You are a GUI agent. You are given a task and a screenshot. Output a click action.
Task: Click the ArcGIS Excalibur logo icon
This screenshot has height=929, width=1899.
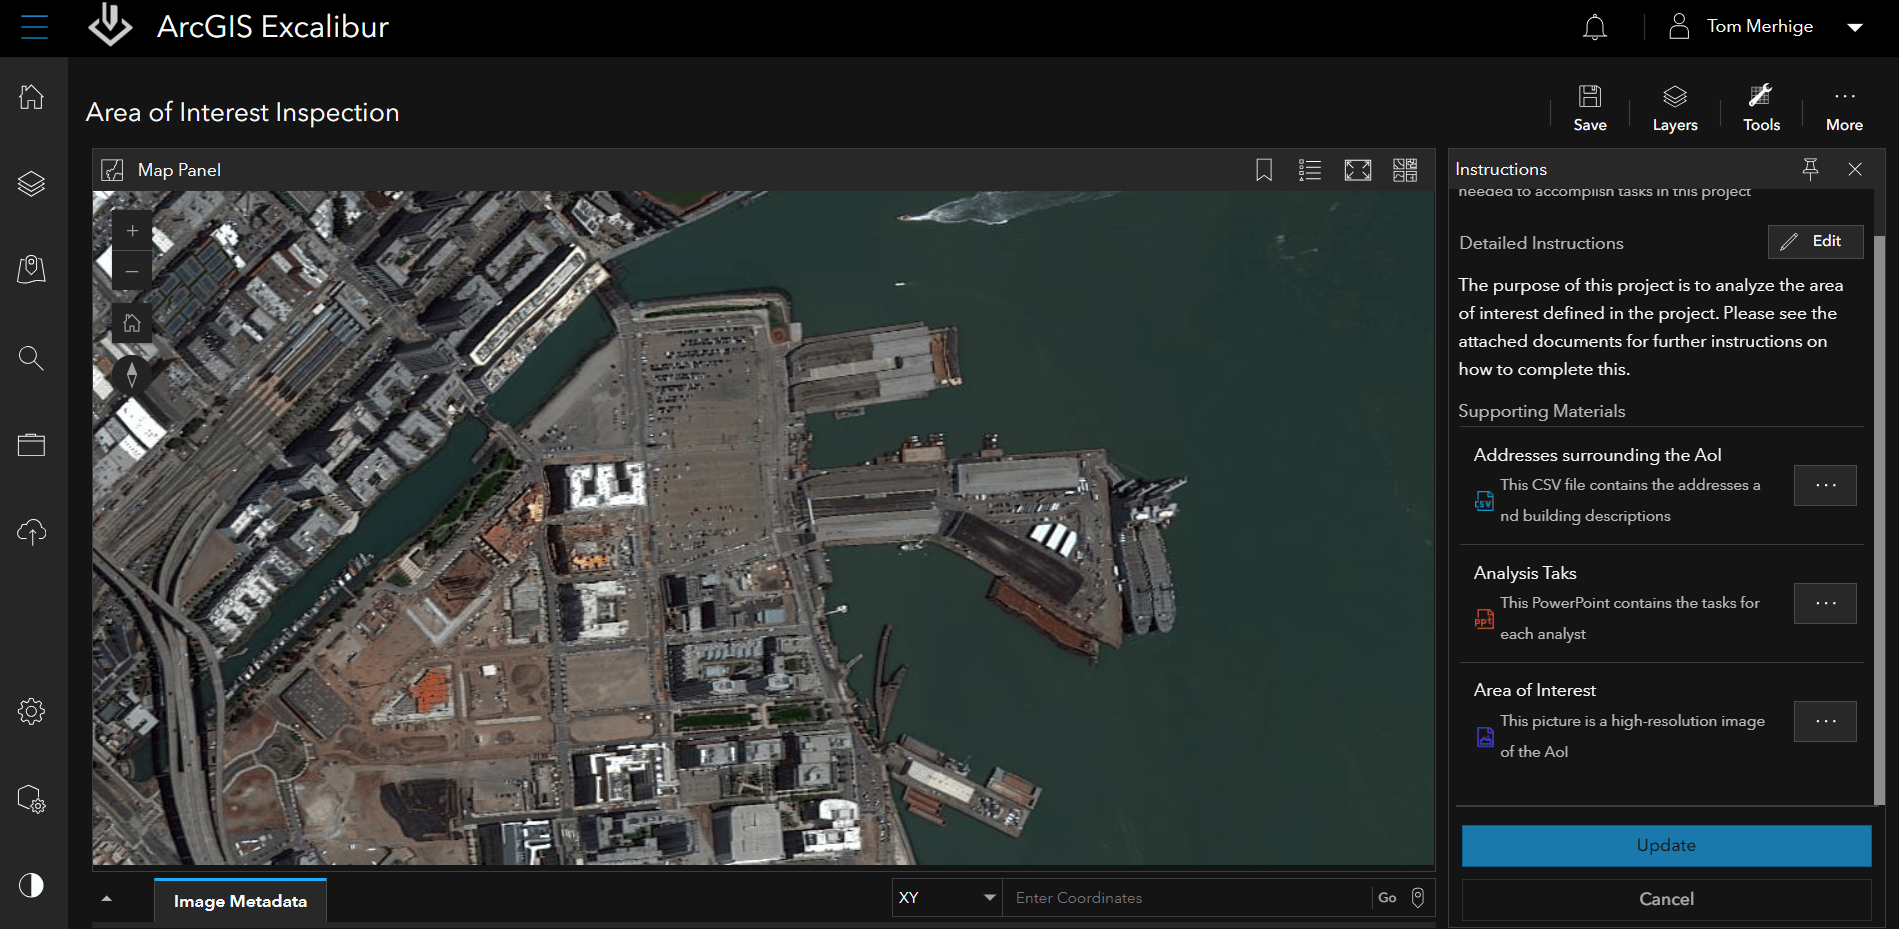(x=110, y=25)
